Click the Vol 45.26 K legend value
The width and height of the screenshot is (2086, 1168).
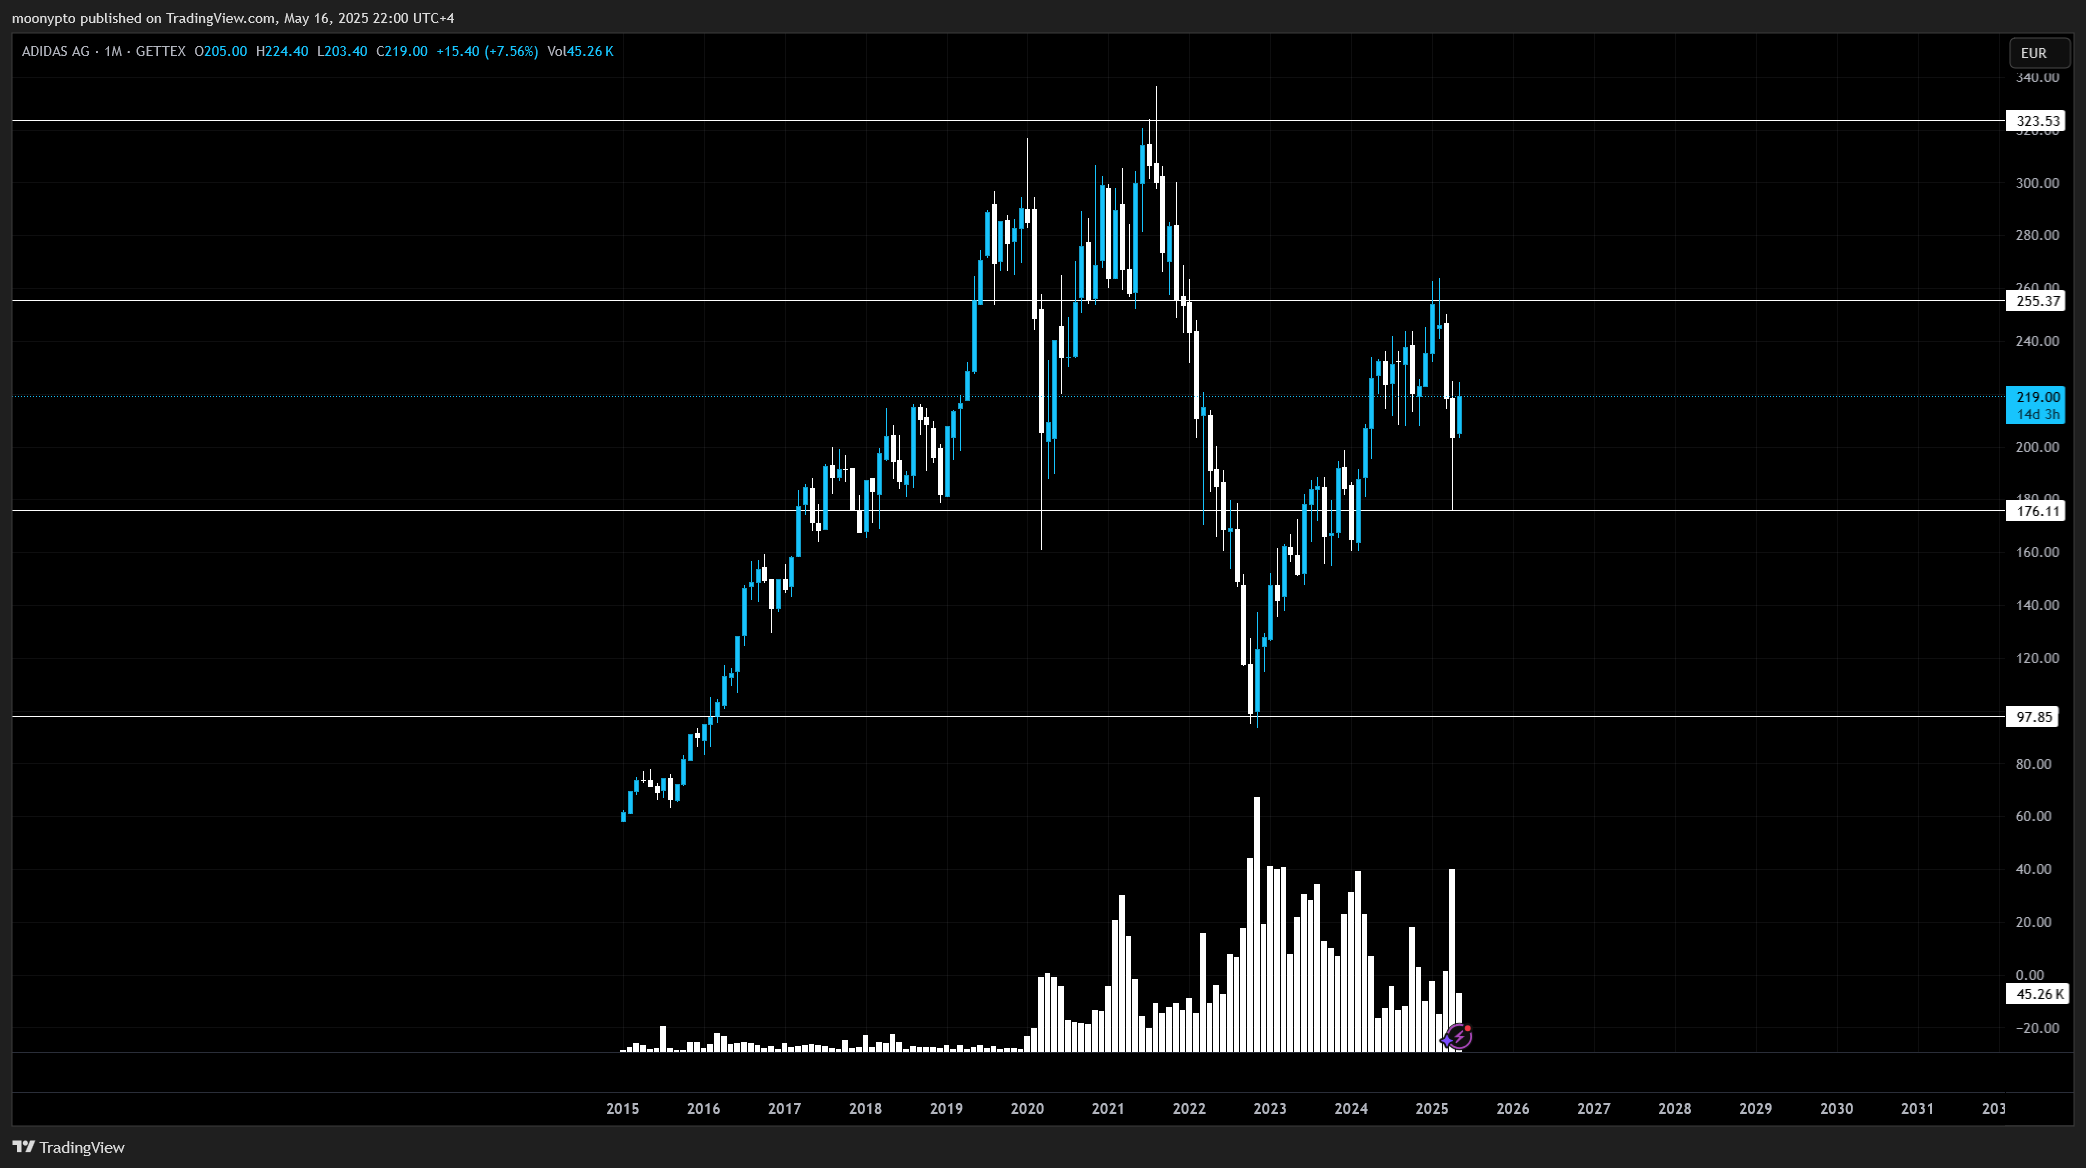click(x=580, y=51)
